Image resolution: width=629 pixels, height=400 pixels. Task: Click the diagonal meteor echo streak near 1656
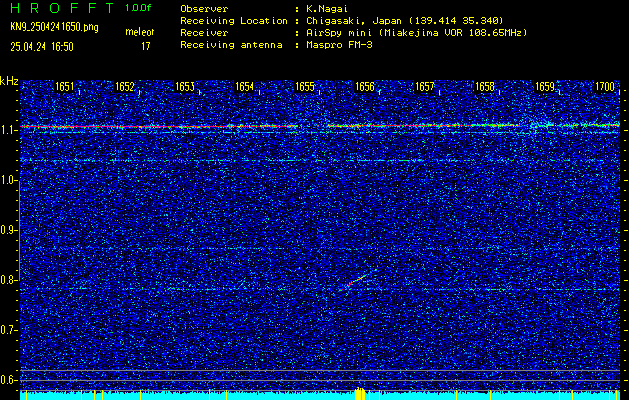point(352,283)
